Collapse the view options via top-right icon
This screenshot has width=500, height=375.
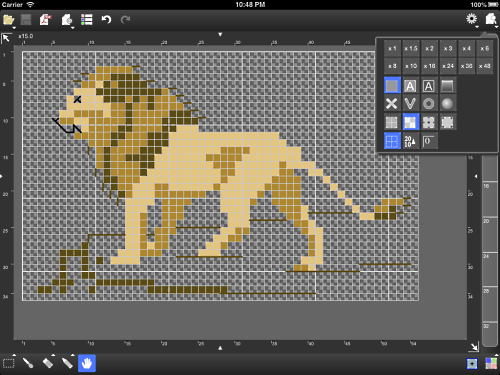[x=491, y=19]
